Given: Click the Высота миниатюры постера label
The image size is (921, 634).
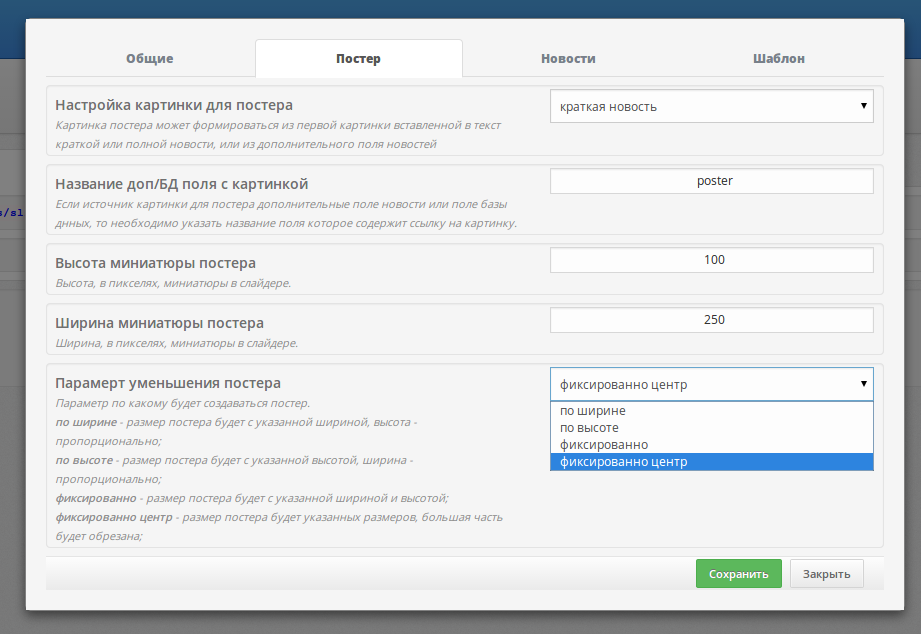Looking at the screenshot, I should tap(155, 263).
